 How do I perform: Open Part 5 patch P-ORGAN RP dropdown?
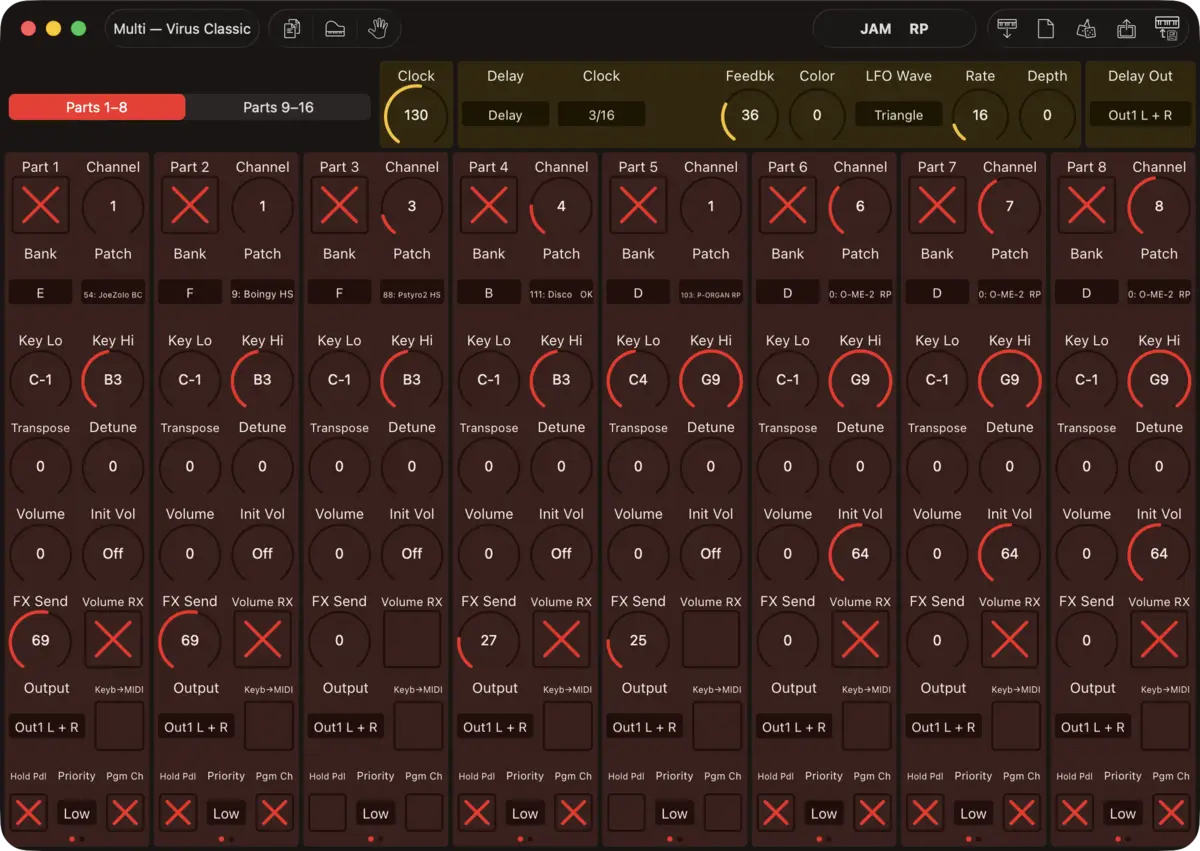pos(711,295)
